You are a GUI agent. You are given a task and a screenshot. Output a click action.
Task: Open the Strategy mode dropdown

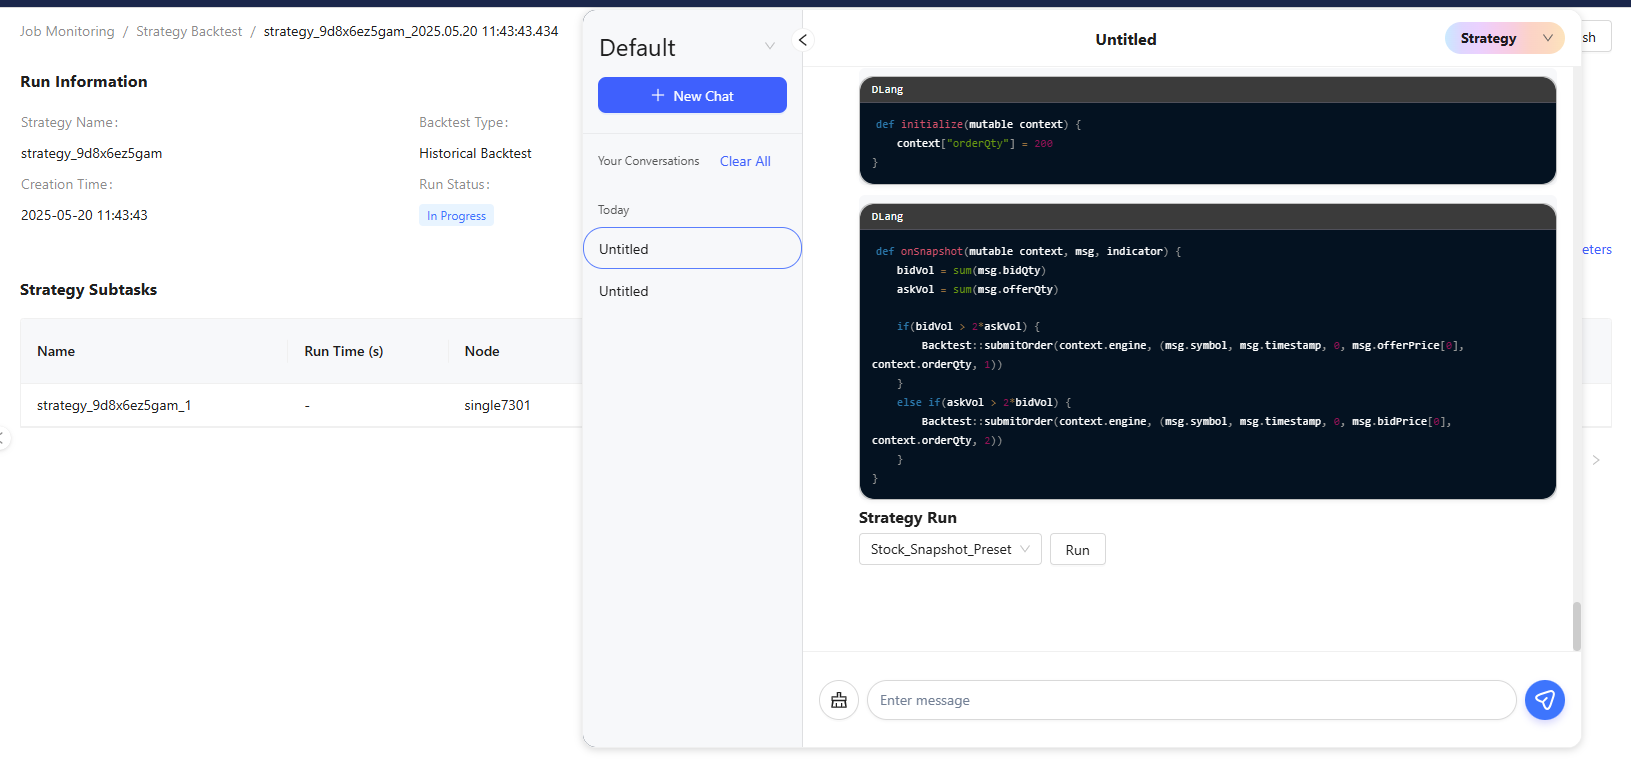point(1505,38)
